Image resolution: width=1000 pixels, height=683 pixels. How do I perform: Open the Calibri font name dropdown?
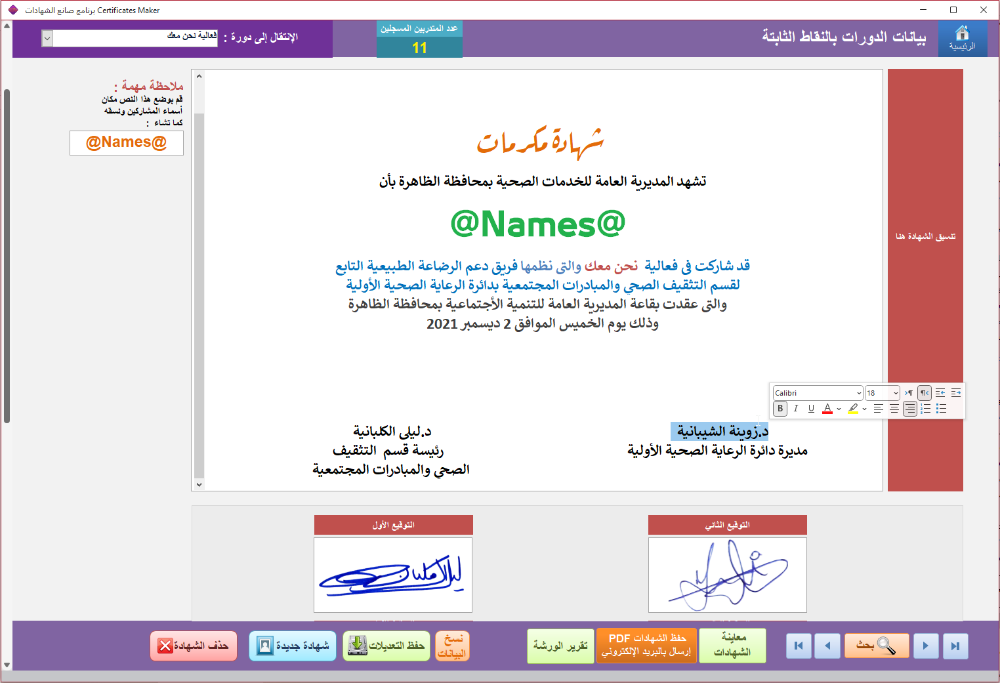(x=858, y=393)
